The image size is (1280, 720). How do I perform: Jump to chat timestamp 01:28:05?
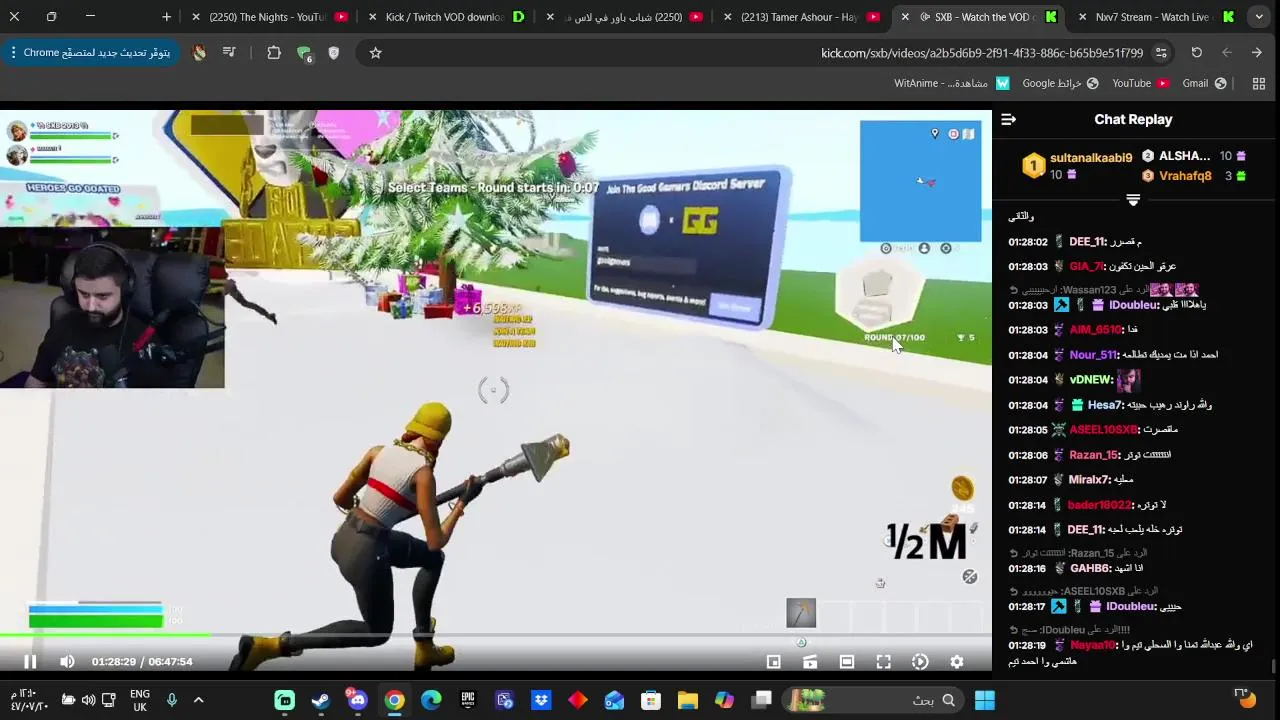(1028, 430)
